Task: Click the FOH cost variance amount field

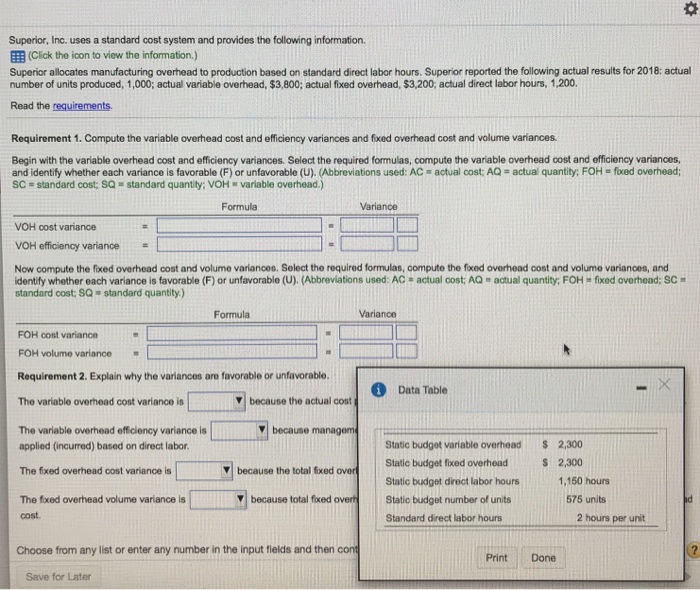Action: (366, 332)
